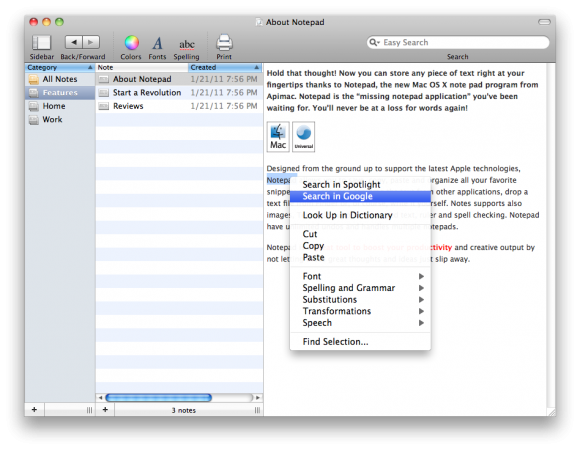
Task: Sort by Created column header
Action: pyautogui.click(x=225, y=67)
